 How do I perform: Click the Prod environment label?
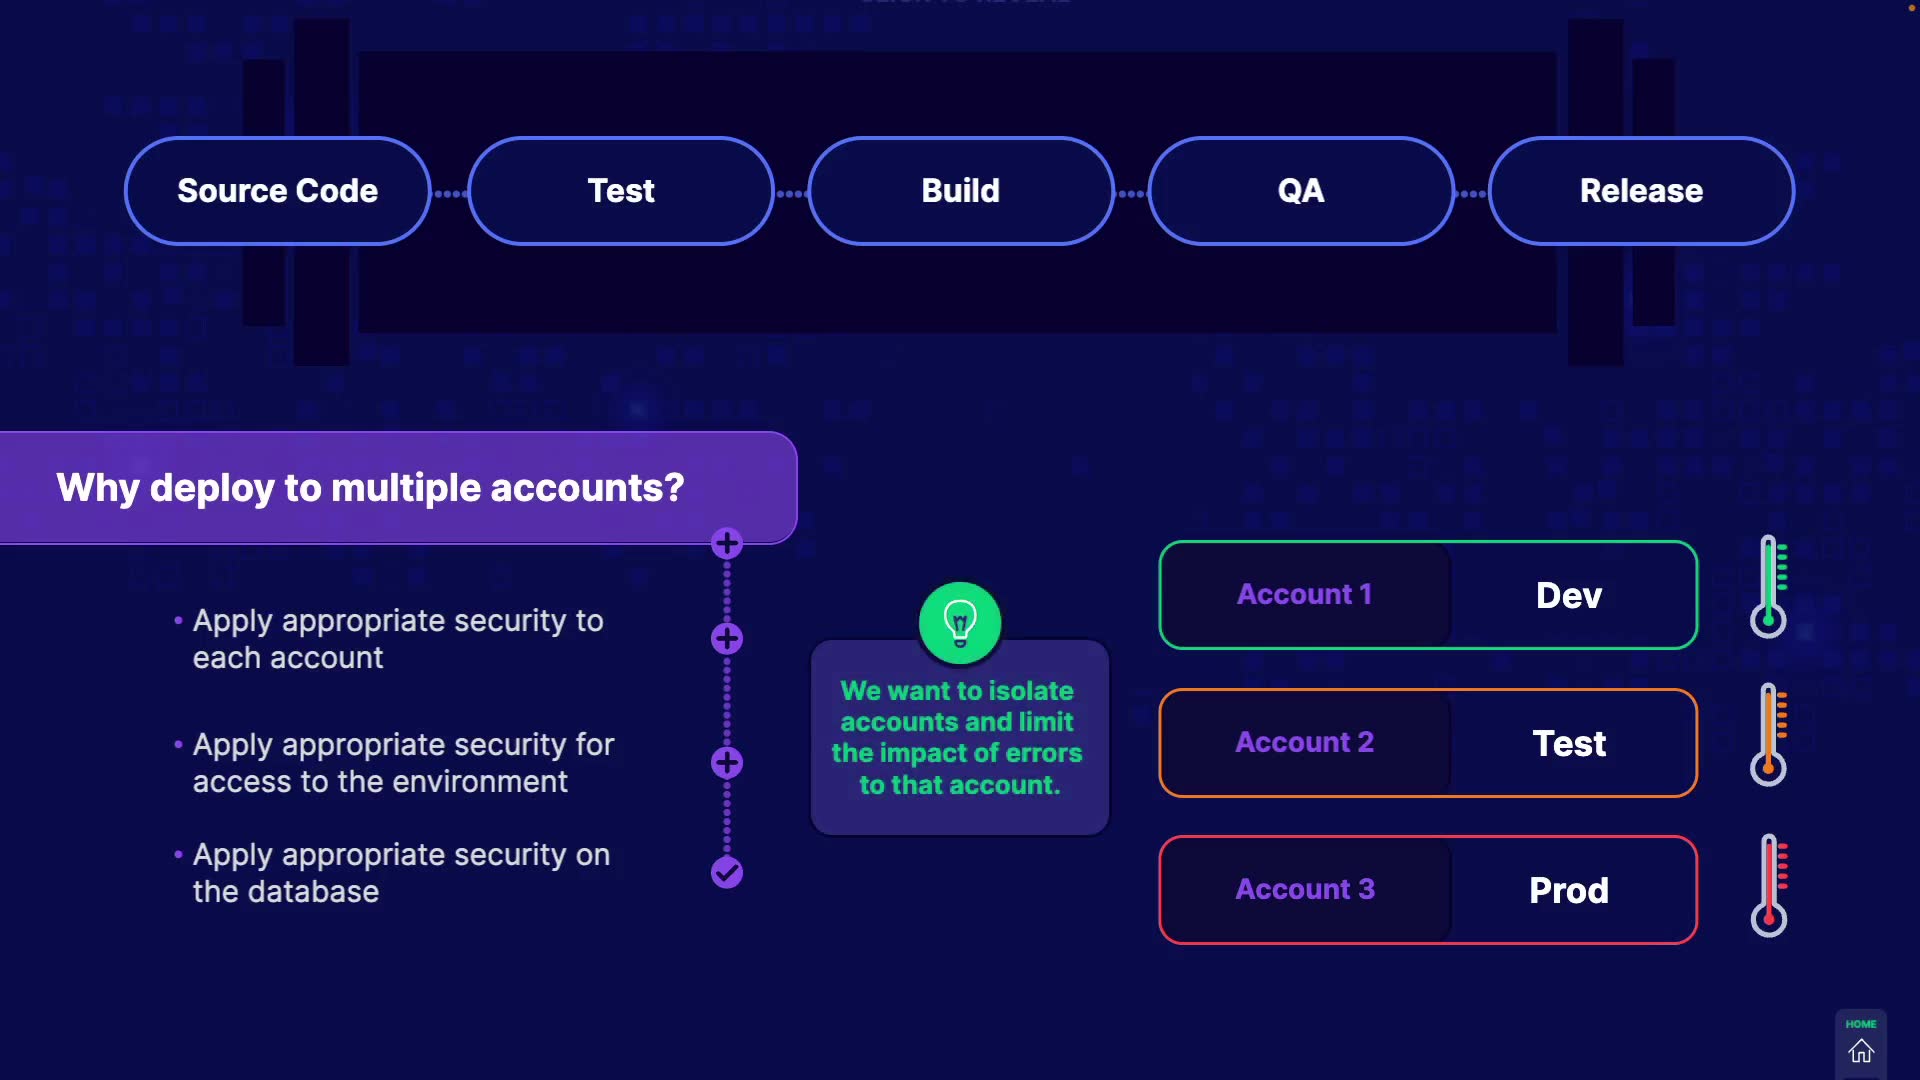pos(1569,891)
